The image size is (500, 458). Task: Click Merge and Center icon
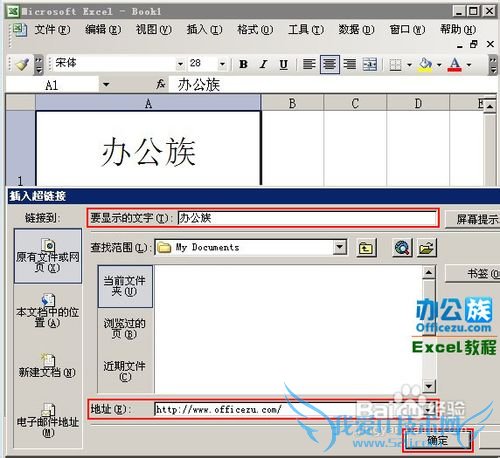coord(370,64)
